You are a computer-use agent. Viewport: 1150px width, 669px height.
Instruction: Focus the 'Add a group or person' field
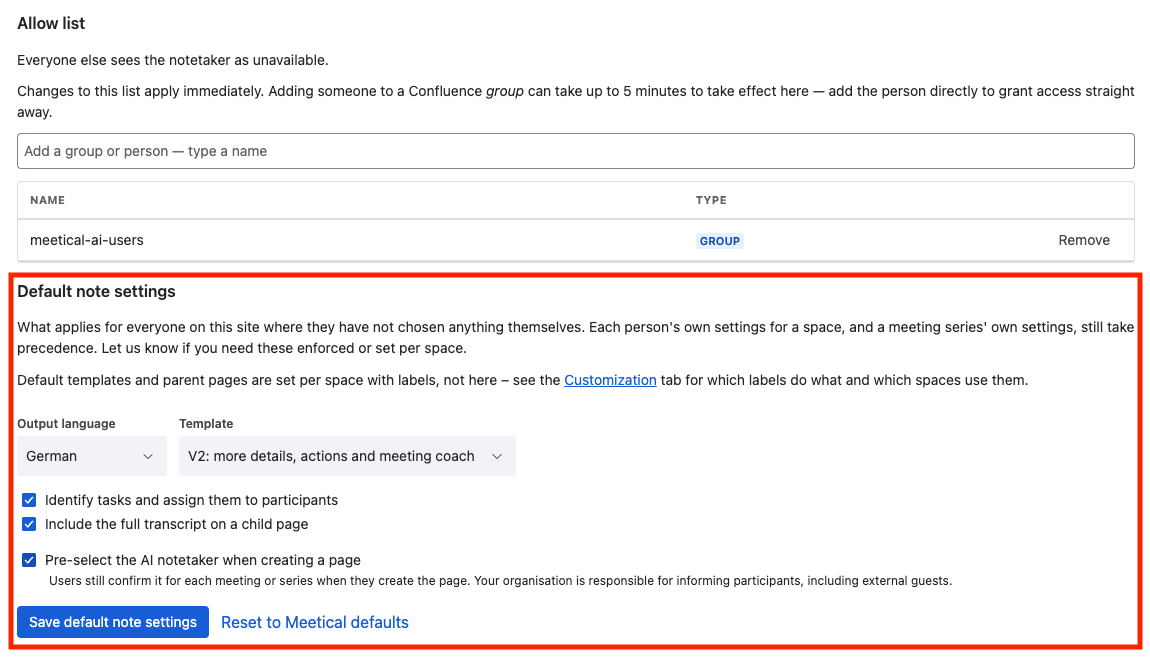(x=576, y=151)
